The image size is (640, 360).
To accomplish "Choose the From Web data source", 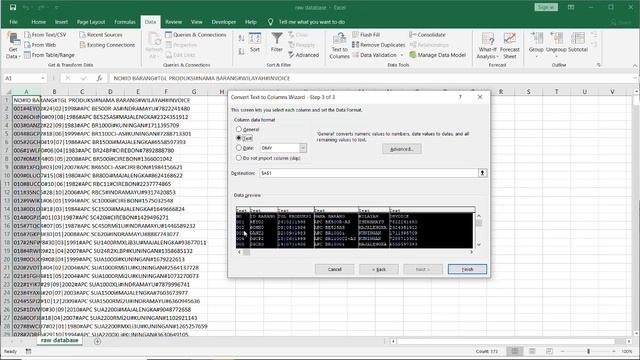I will [40, 45].
